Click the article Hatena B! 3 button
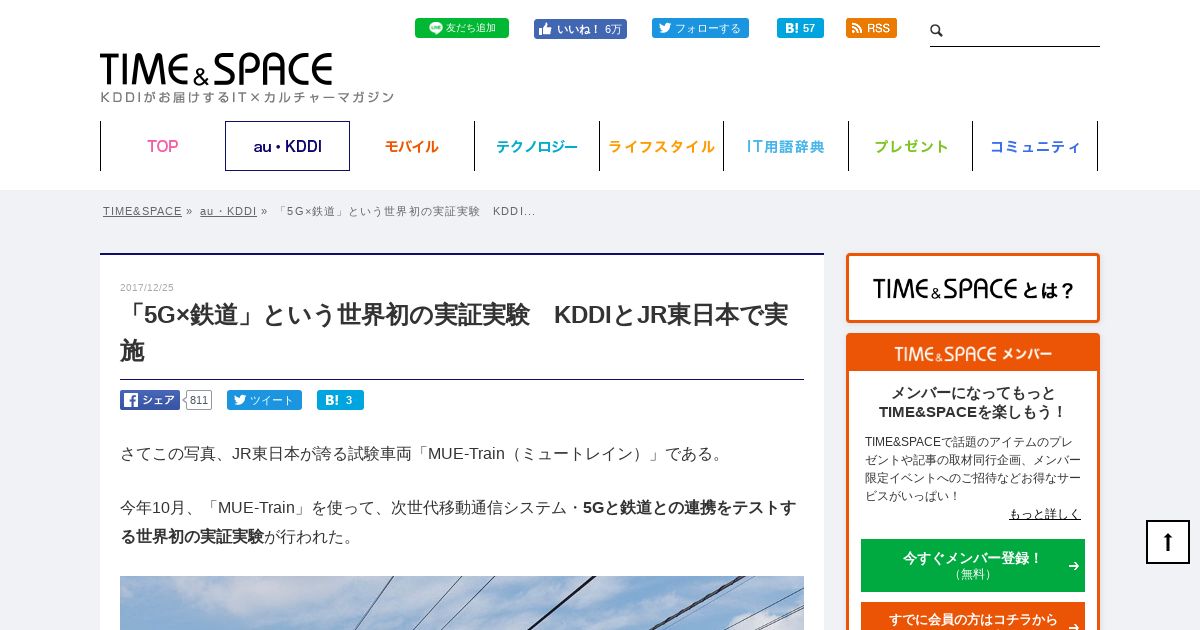 [340, 400]
